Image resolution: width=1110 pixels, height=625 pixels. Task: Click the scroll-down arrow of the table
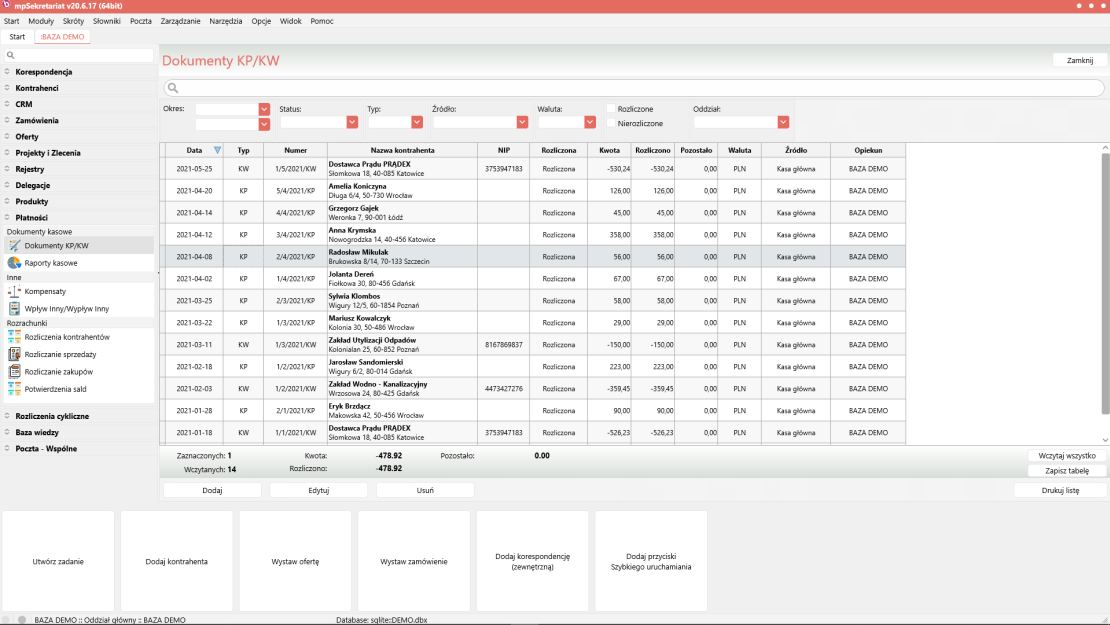[x=1105, y=440]
